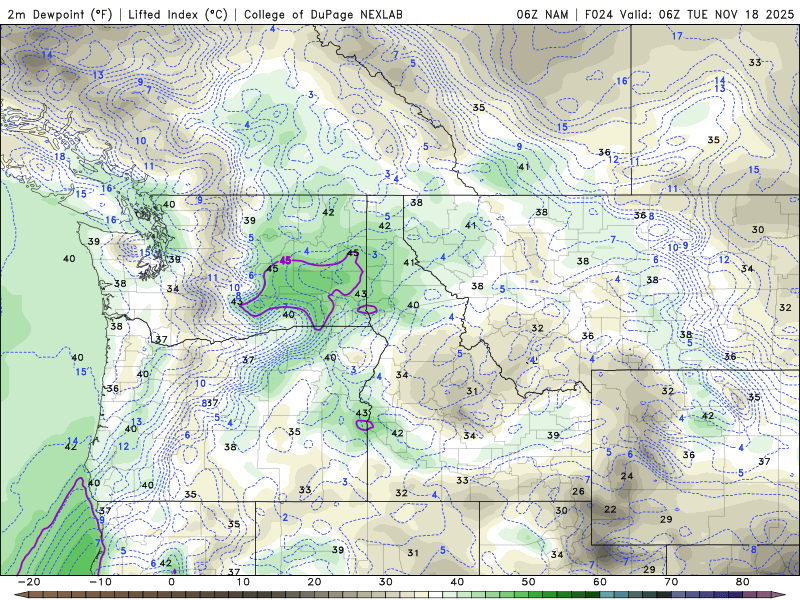Image resolution: width=800 pixels, height=600 pixels.
Task: Click the black '22' dewpoint value
Action: point(610,509)
